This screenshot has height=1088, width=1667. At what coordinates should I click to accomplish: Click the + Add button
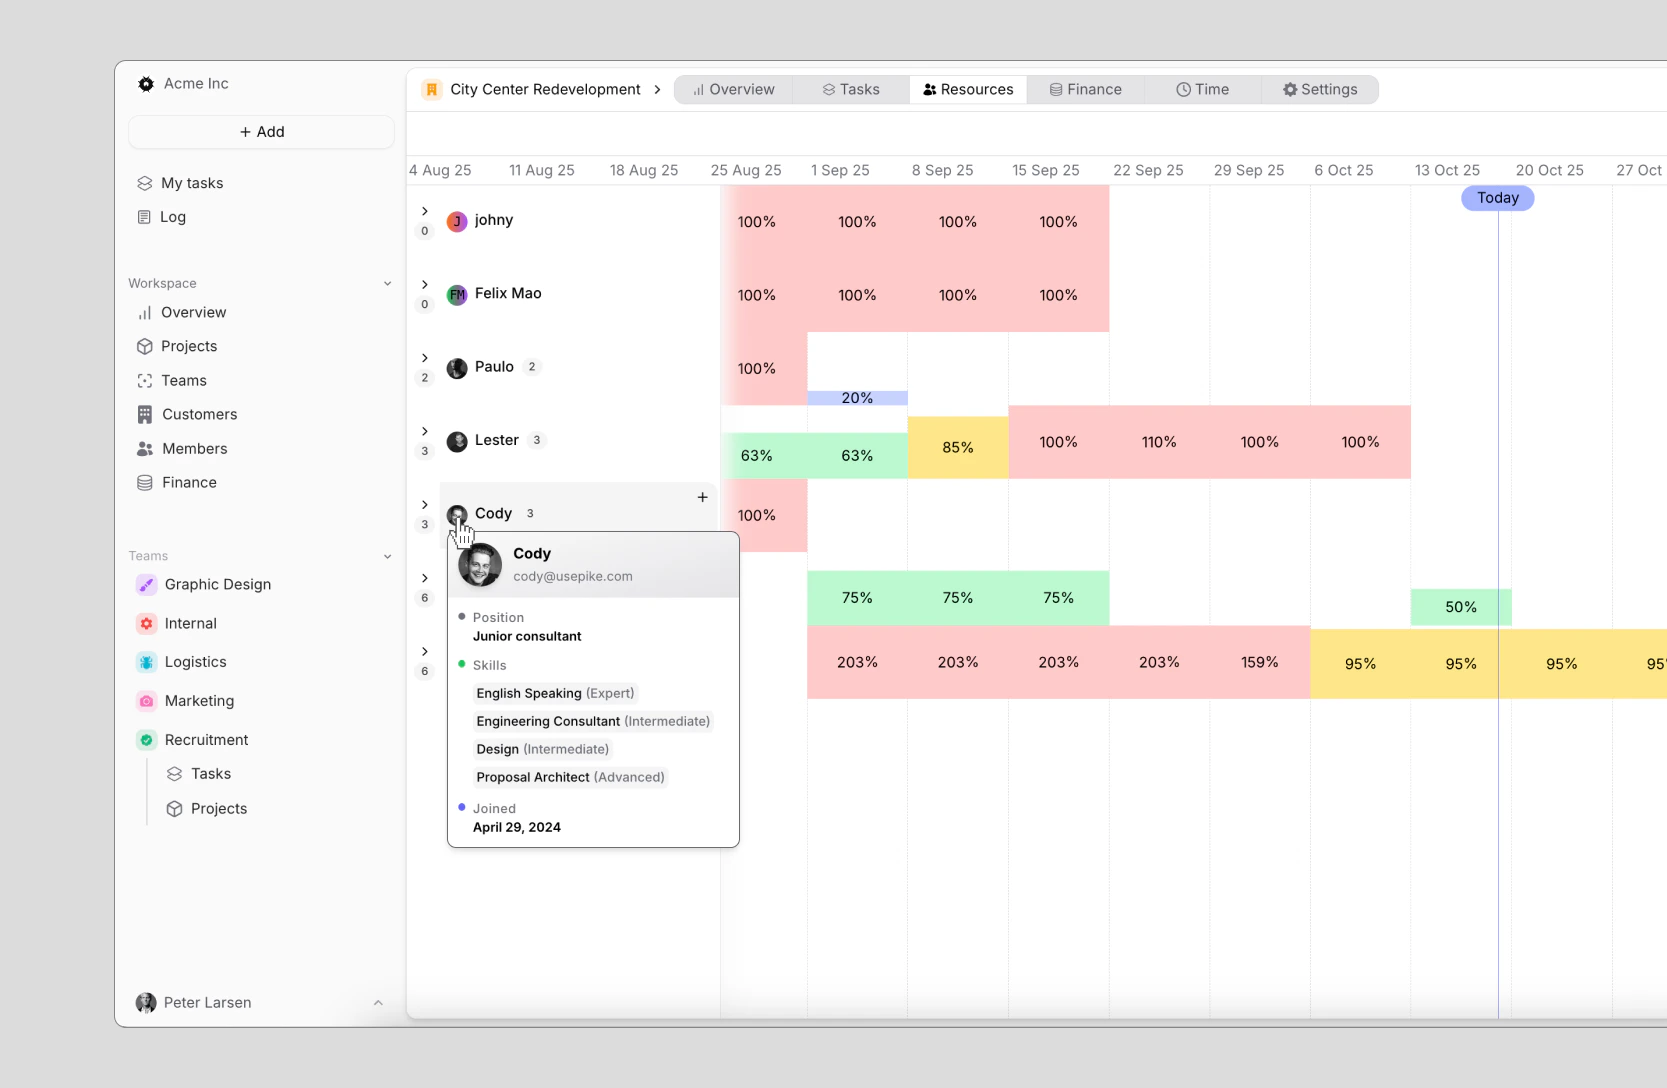point(261,132)
